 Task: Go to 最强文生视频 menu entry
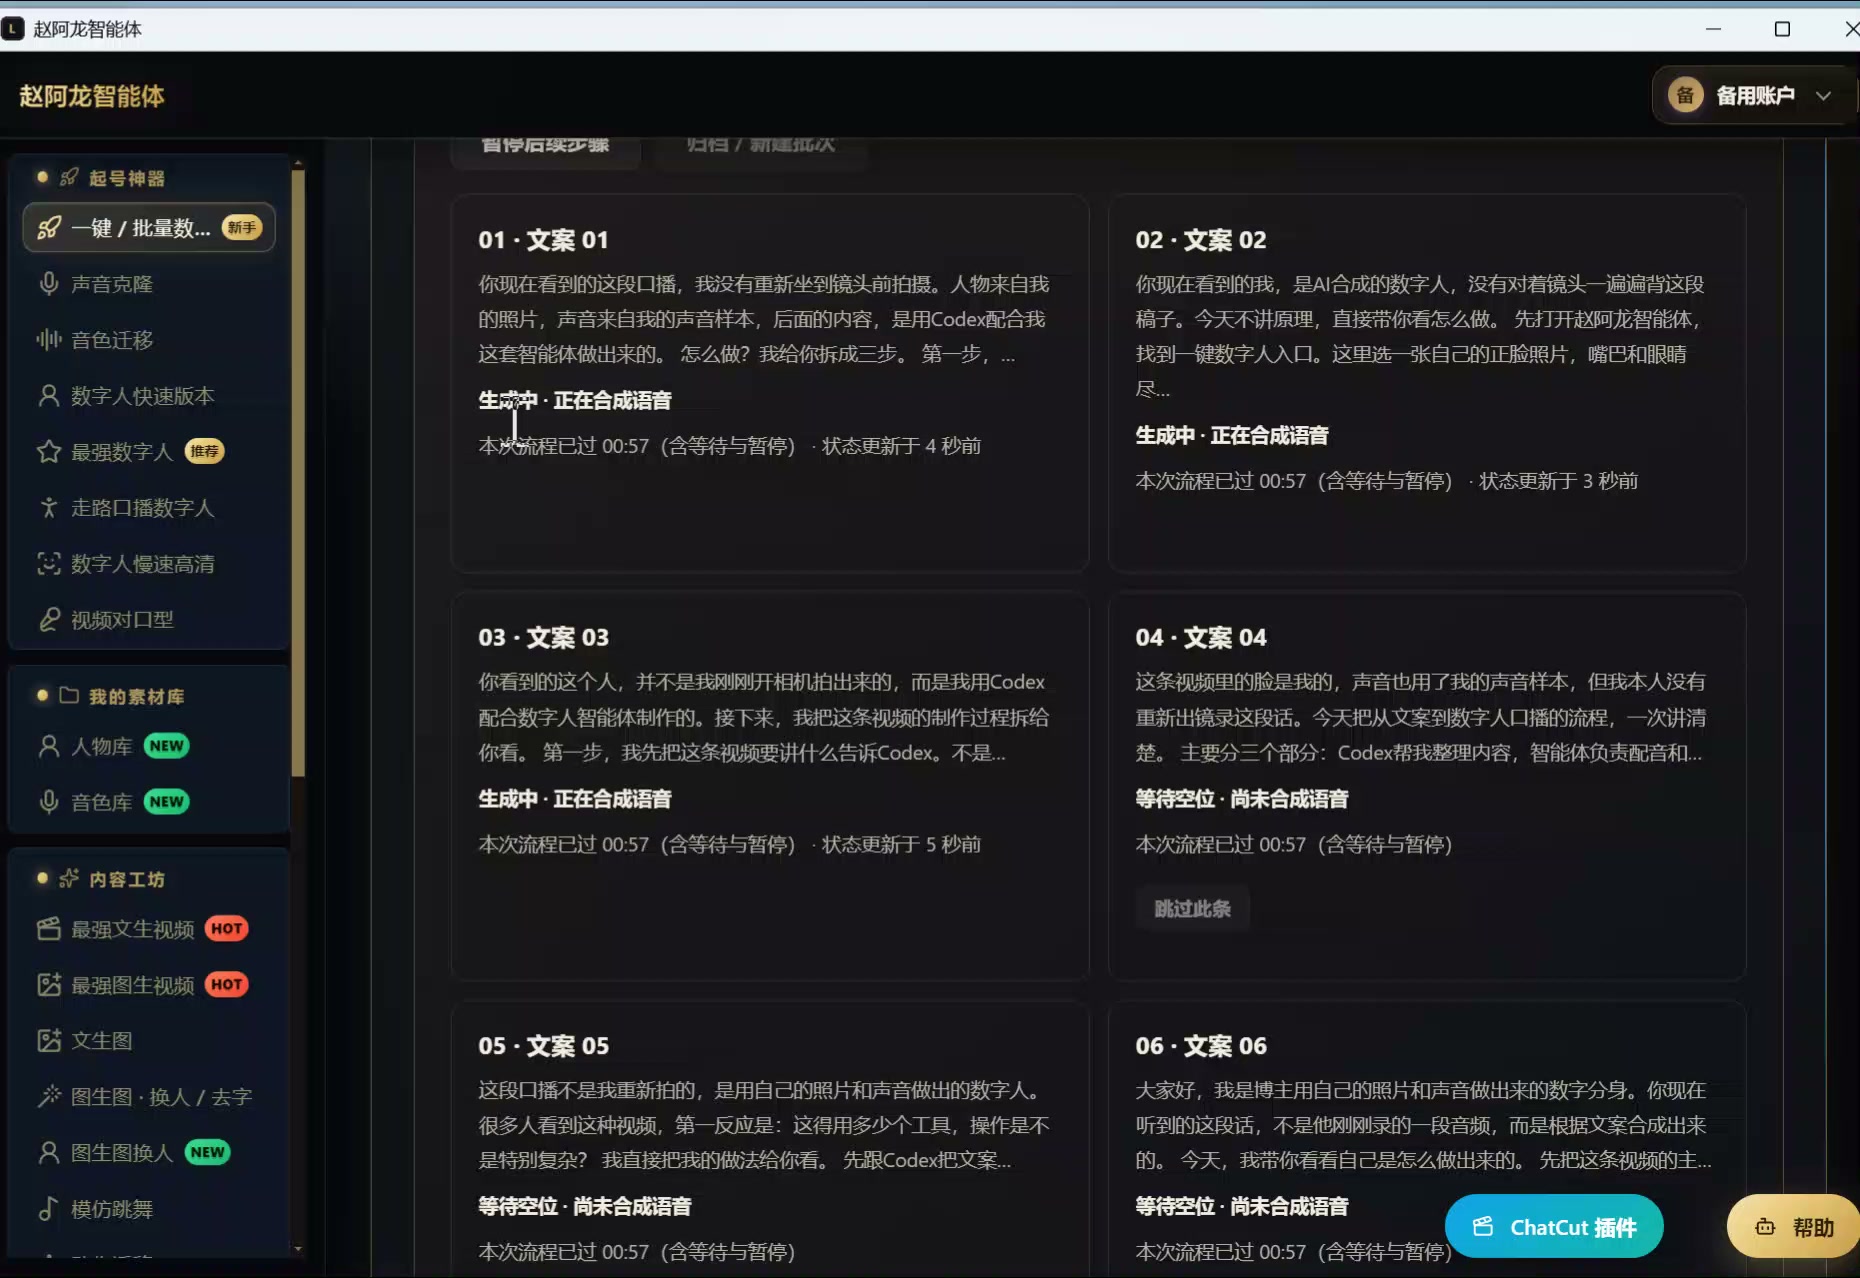pyautogui.click(x=149, y=929)
